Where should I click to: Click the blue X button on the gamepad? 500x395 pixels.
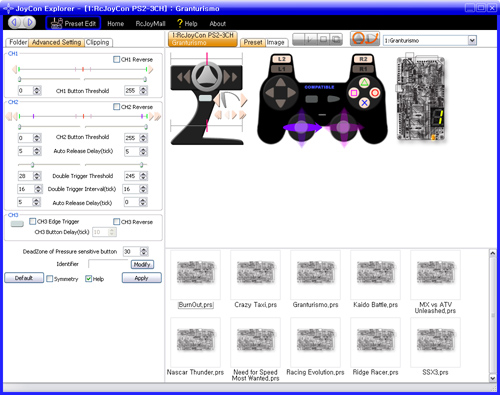click(364, 103)
